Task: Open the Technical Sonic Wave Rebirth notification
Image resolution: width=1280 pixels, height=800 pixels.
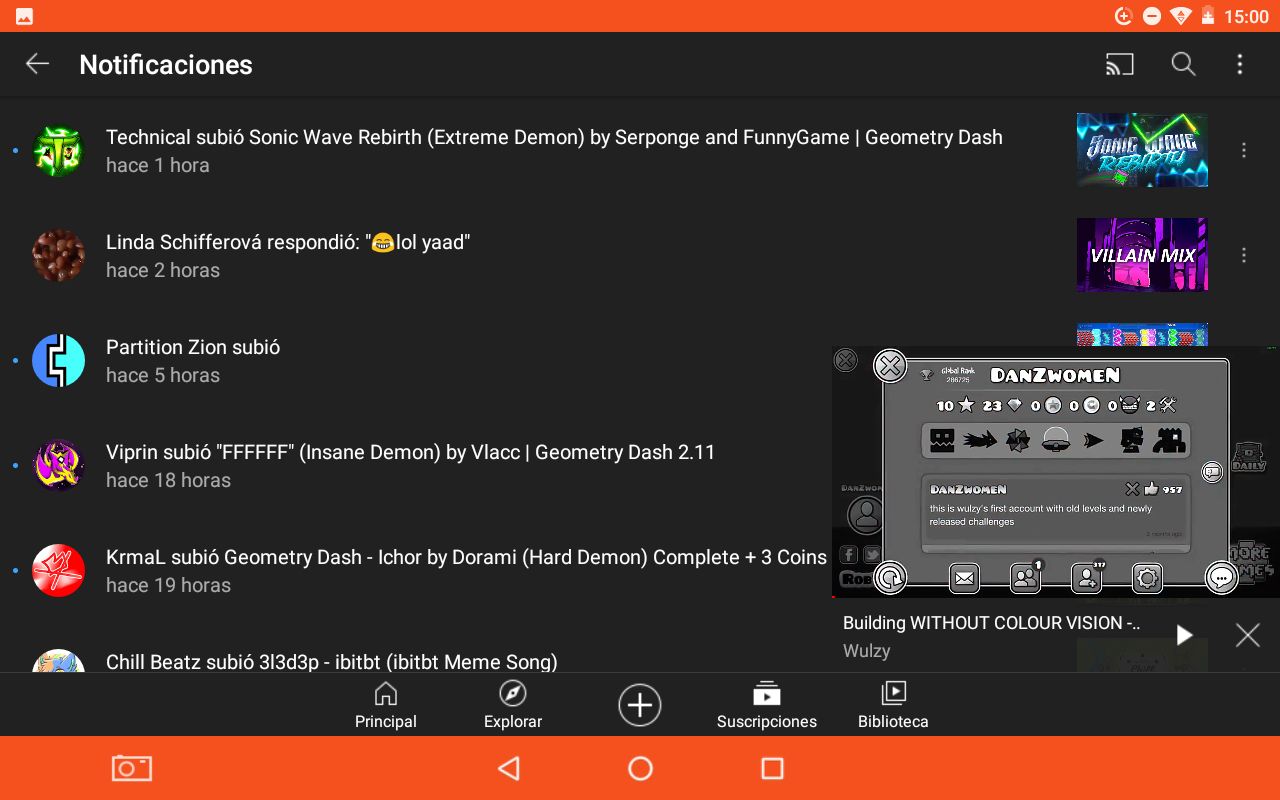Action: tap(640, 150)
